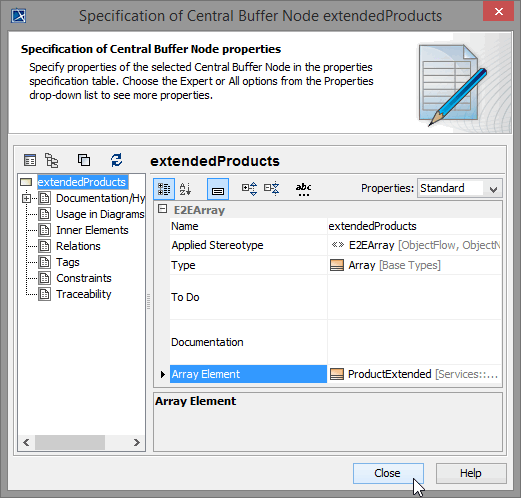Screen dimensions: 521x498
Task: Select the Constraints tree item
Action: click(x=84, y=278)
